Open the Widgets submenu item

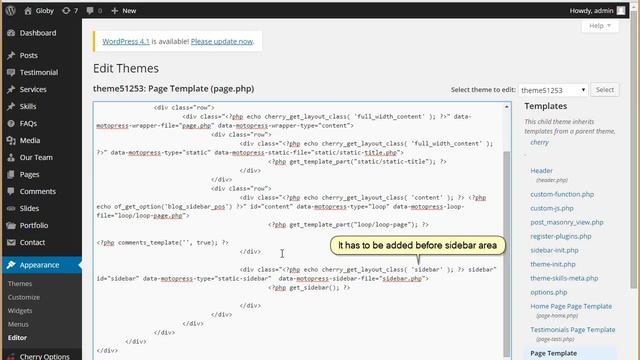(x=20, y=311)
